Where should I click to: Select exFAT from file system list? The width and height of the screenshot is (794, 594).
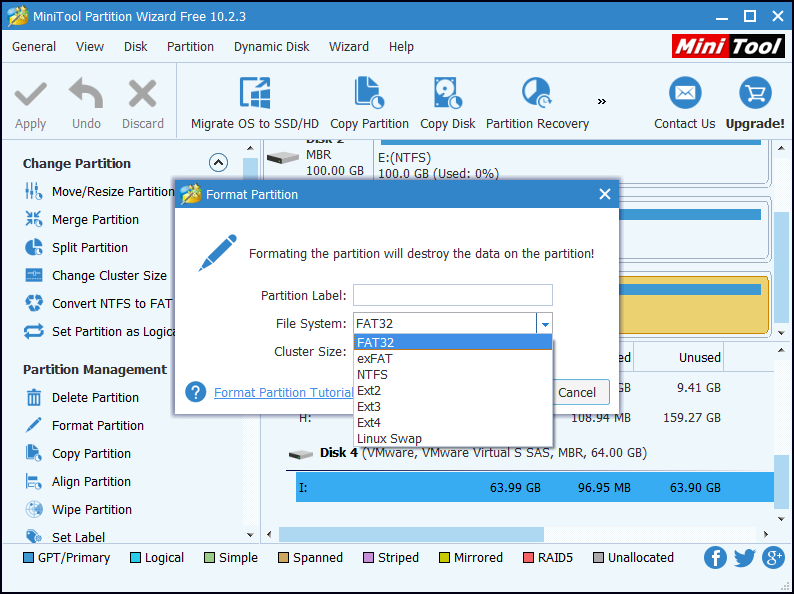click(x=453, y=359)
